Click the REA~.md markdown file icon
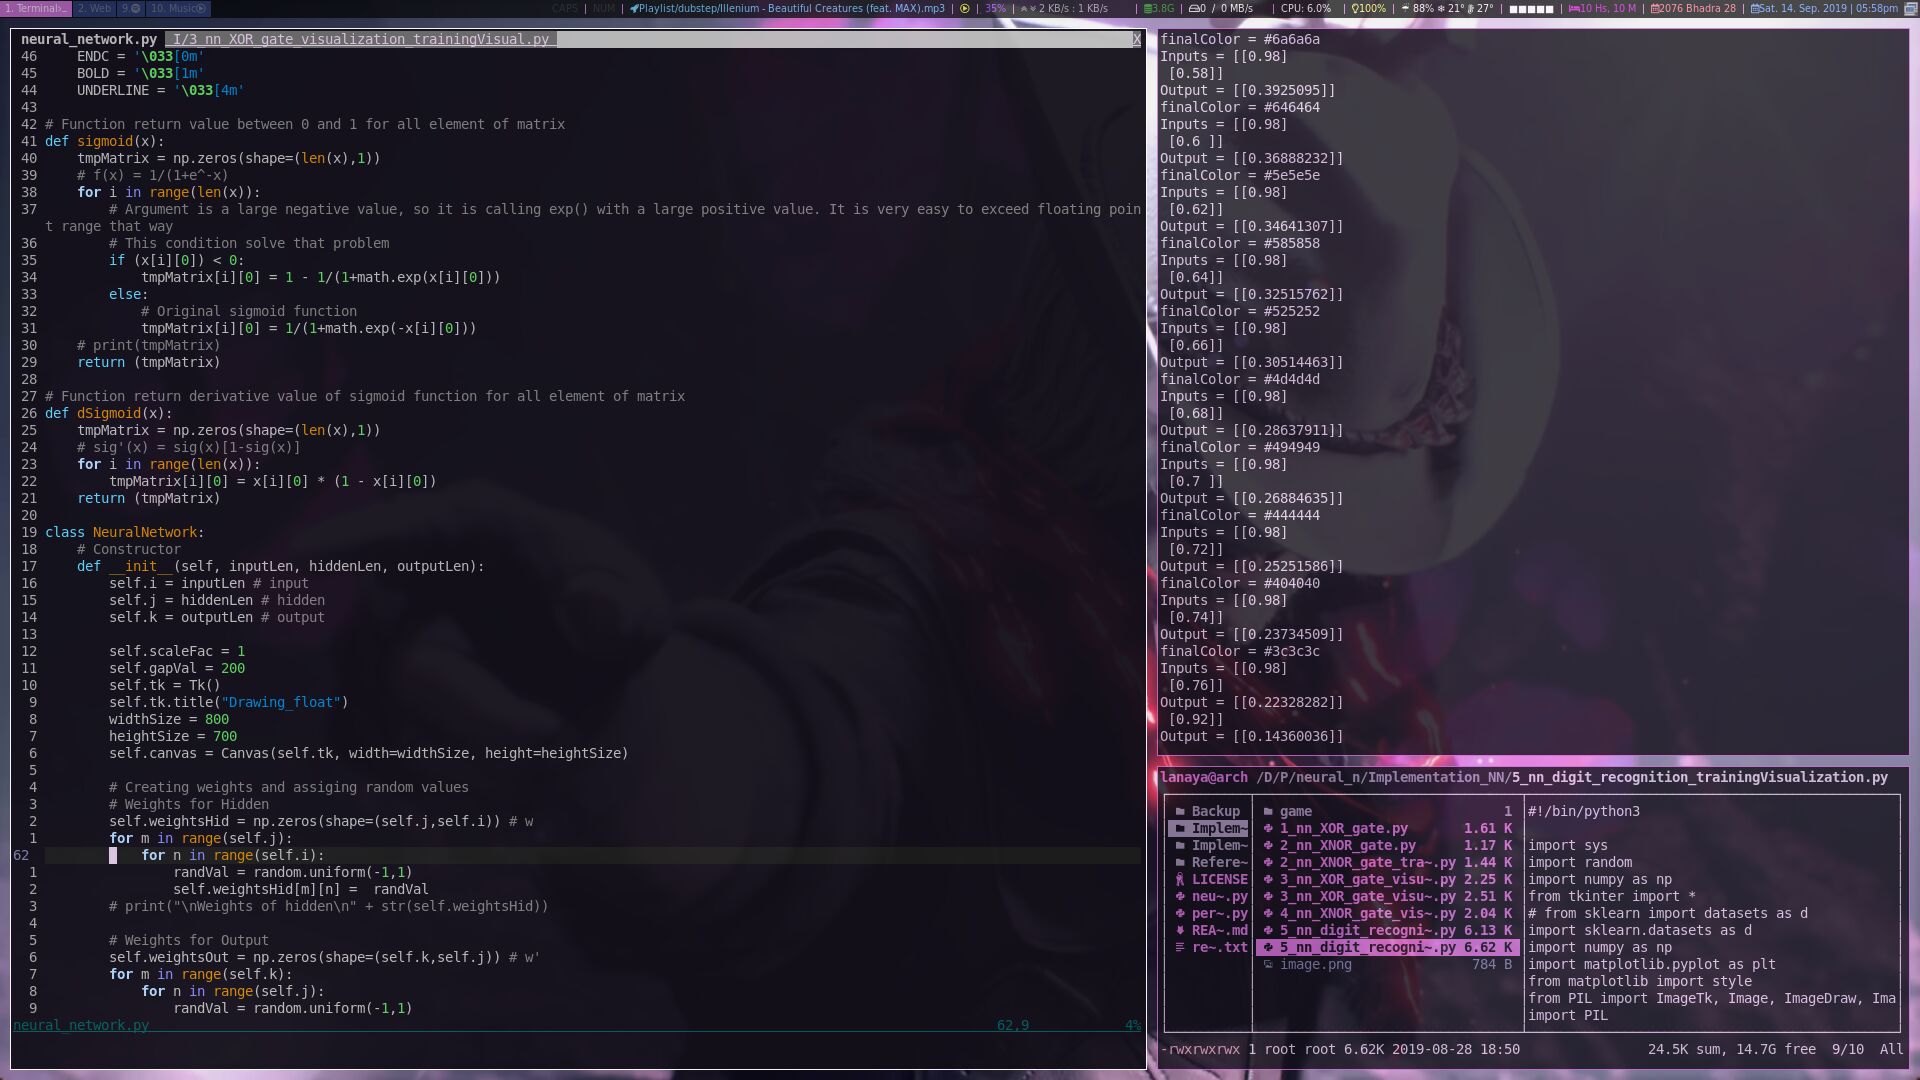The image size is (1920, 1080). [1180, 930]
